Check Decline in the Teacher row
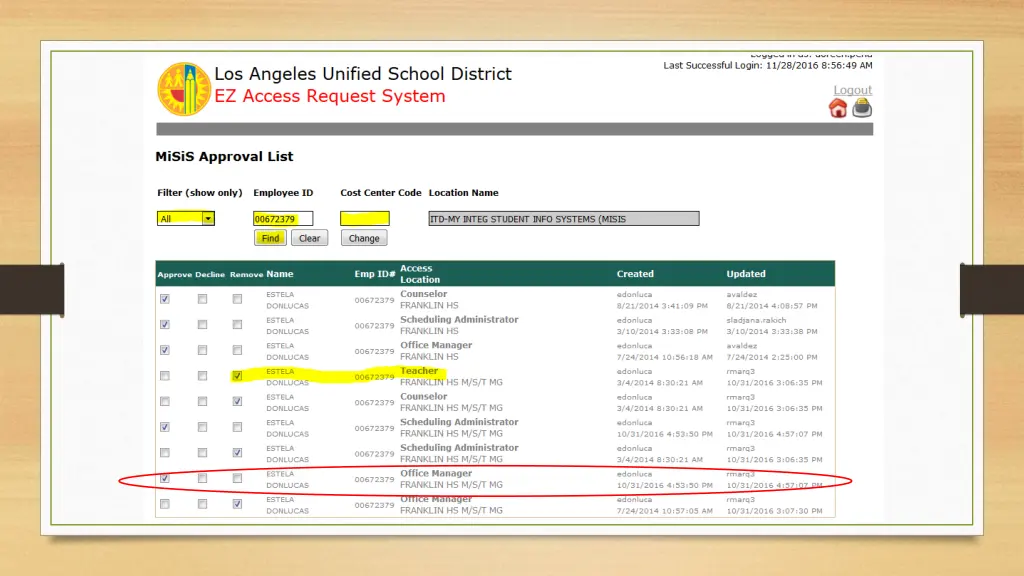 click(x=202, y=376)
